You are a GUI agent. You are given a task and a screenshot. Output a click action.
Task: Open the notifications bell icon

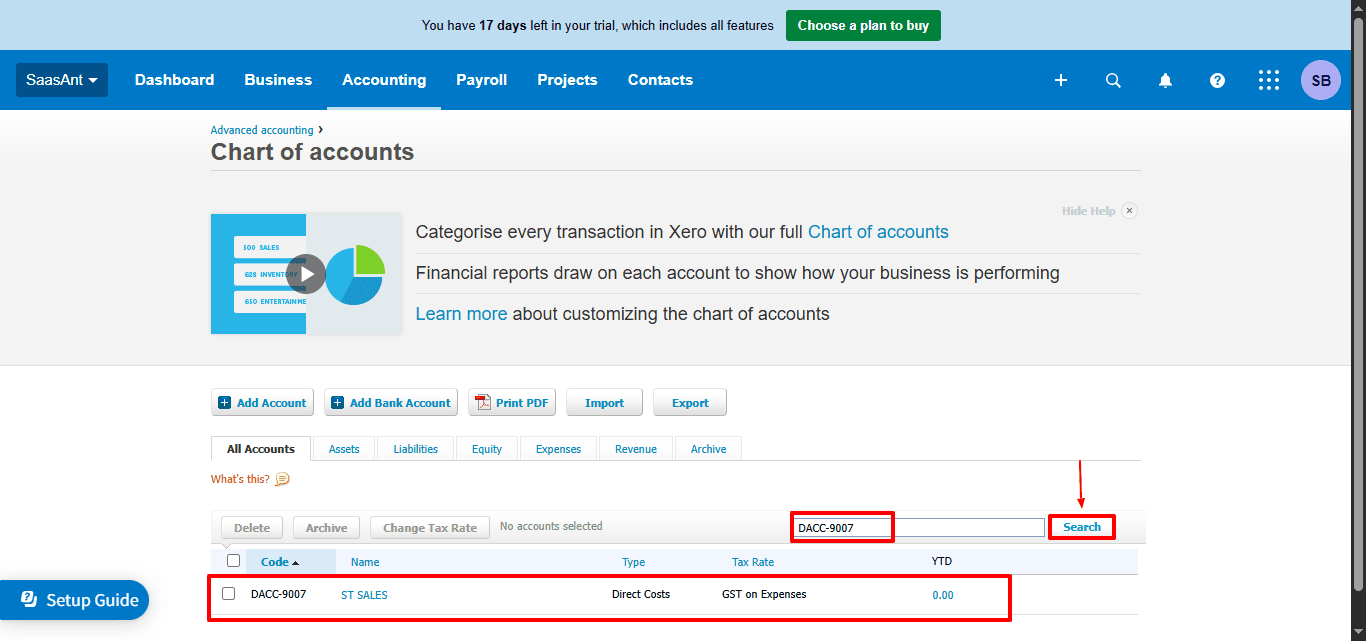(x=1165, y=80)
